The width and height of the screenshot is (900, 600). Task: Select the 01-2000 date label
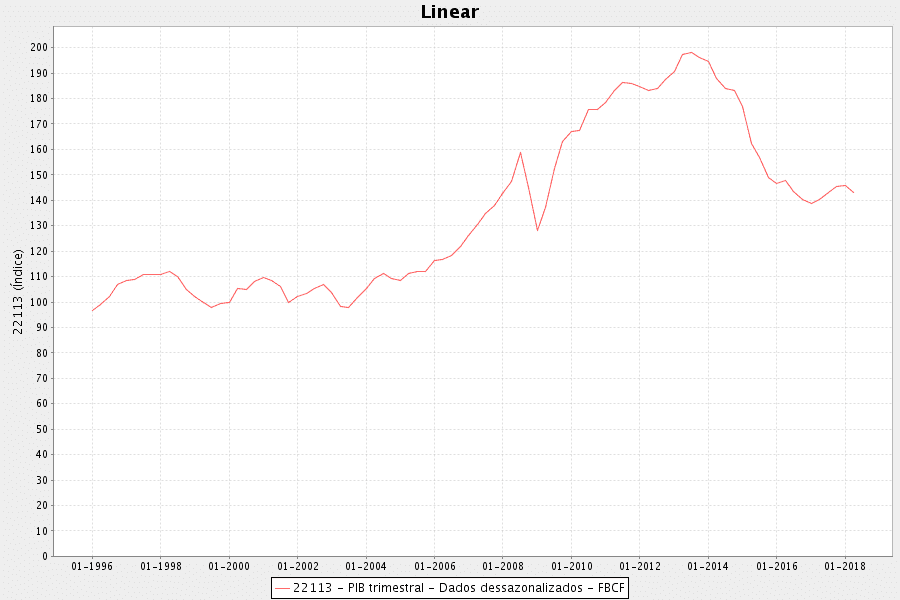click(x=229, y=566)
